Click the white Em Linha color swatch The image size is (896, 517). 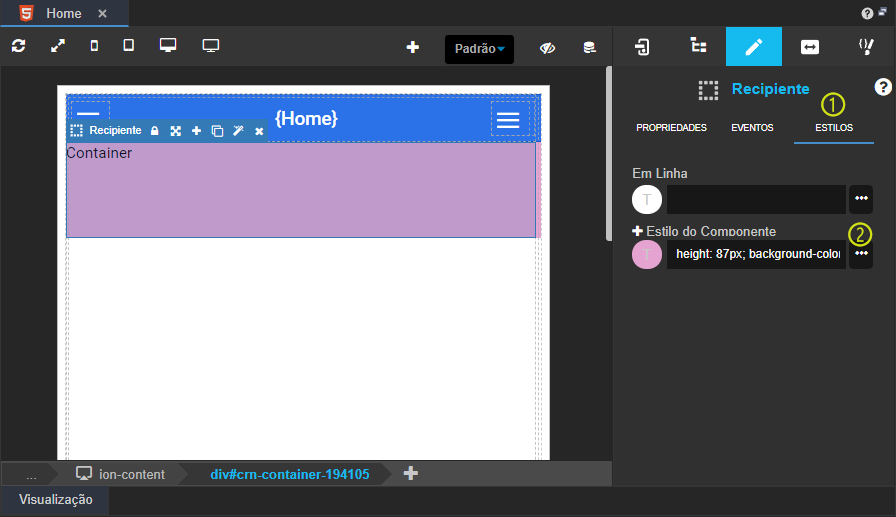tap(647, 199)
